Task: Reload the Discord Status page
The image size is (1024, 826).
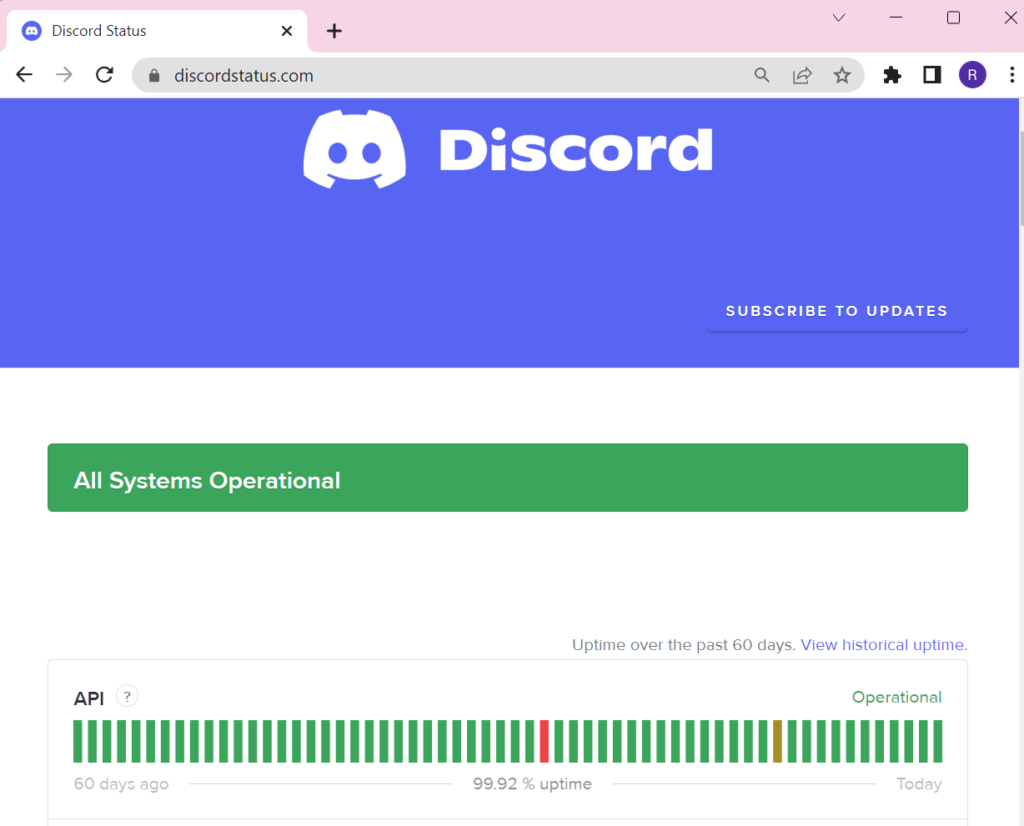Action: pos(104,75)
